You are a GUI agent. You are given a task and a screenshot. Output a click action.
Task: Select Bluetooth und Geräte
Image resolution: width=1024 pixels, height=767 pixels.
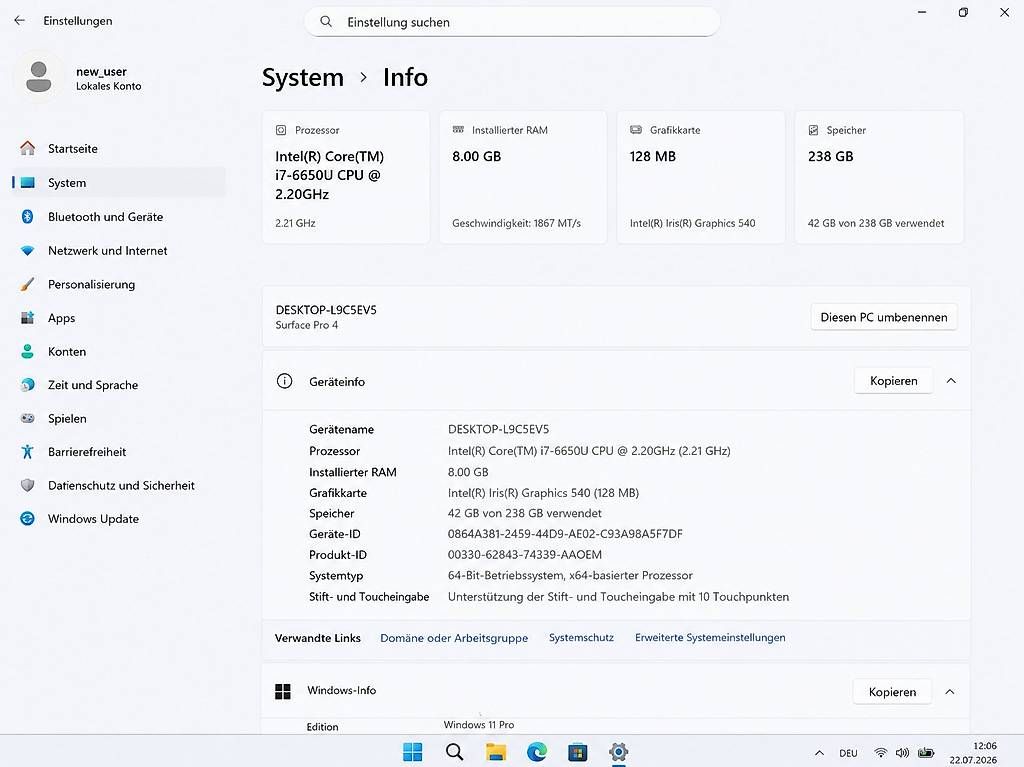tap(119, 216)
